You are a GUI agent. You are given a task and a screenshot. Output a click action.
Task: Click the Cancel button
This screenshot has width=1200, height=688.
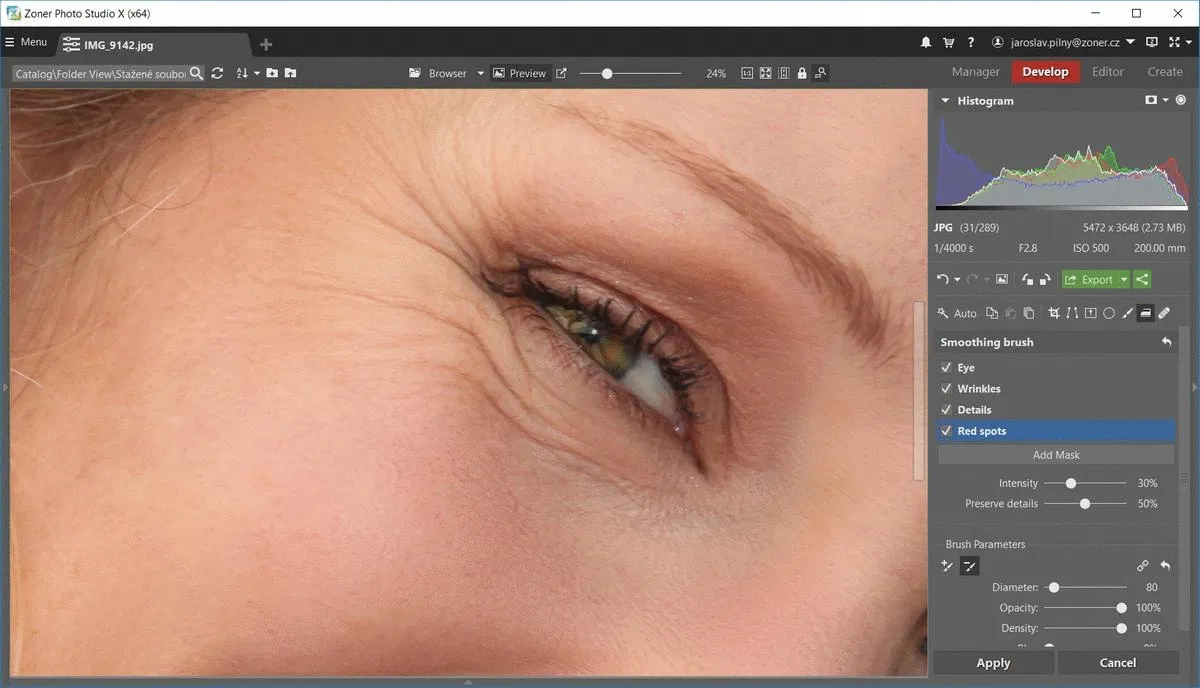click(x=1117, y=662)
